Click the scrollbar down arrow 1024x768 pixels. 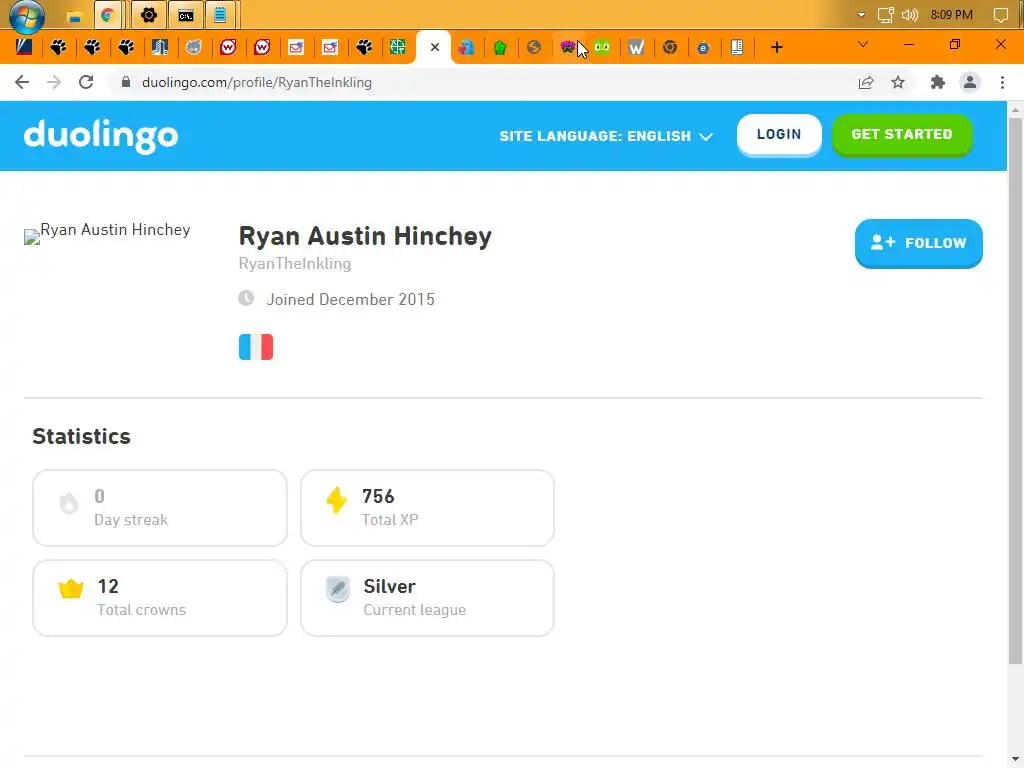click(x=1015, y=760)
